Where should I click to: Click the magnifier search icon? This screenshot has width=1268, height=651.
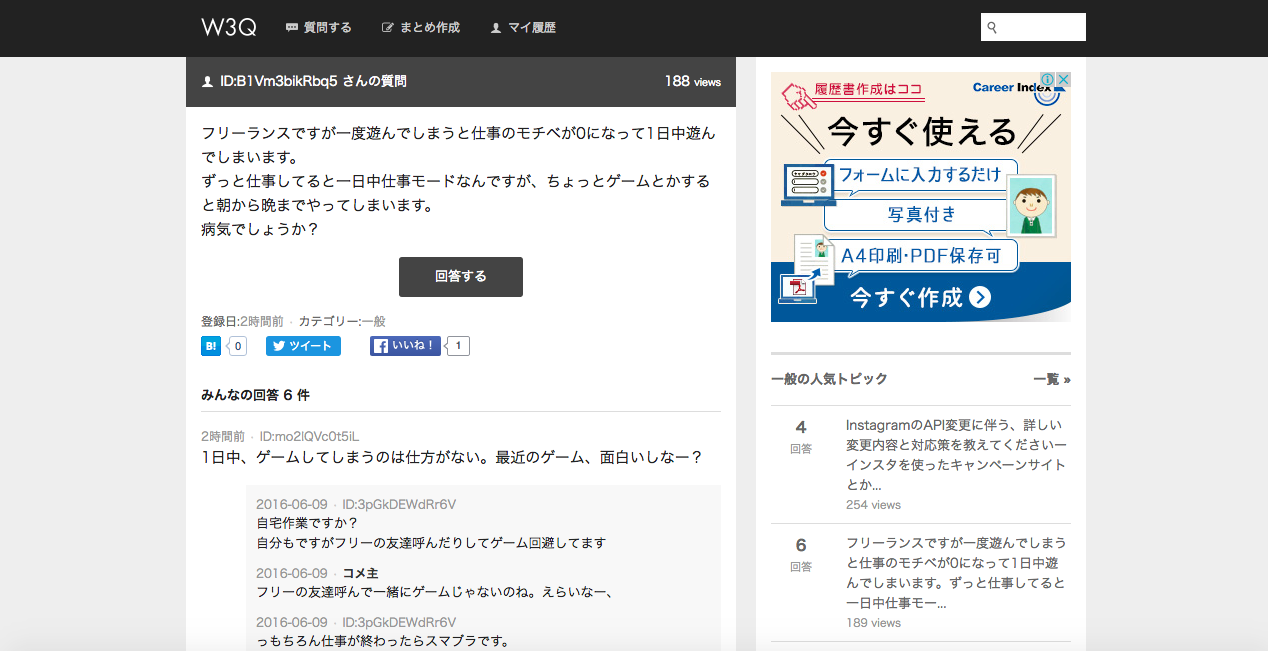point(992,28)
